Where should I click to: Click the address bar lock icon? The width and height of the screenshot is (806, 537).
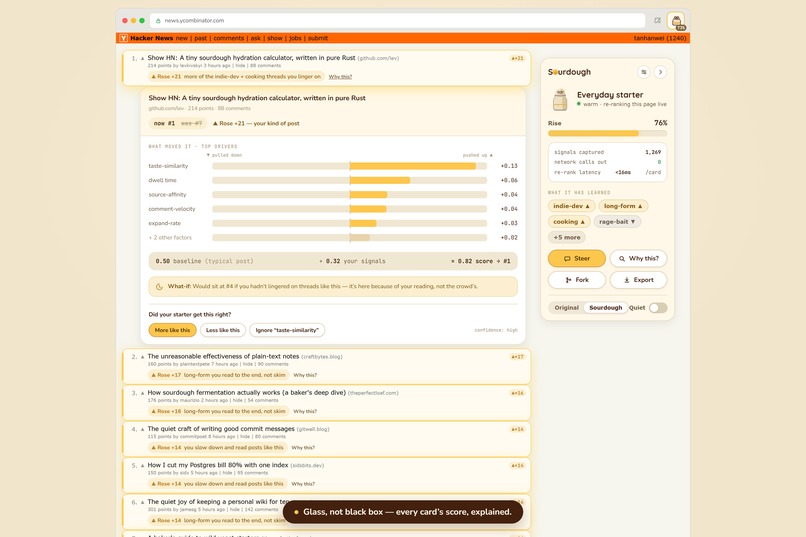tap(158, 21)
